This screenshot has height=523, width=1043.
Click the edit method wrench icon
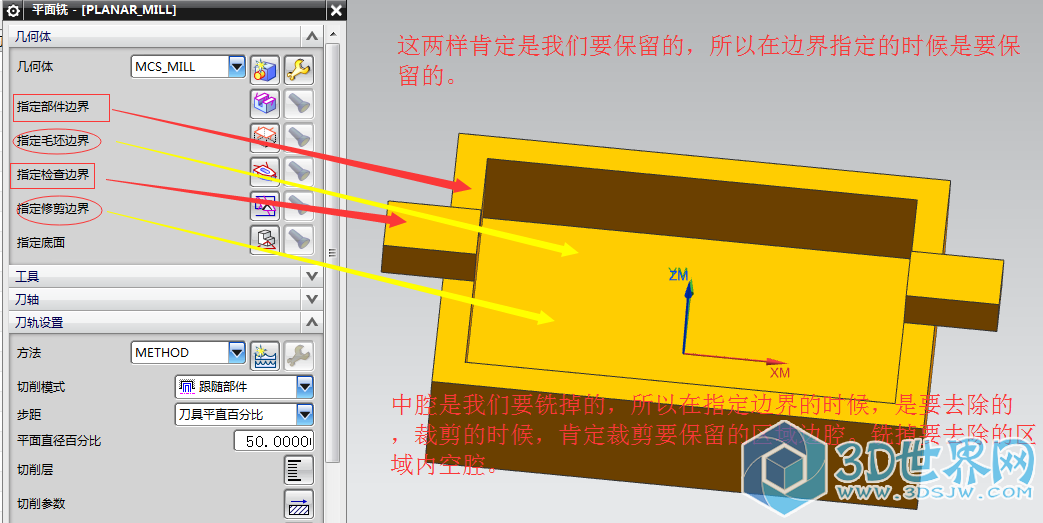299,356
